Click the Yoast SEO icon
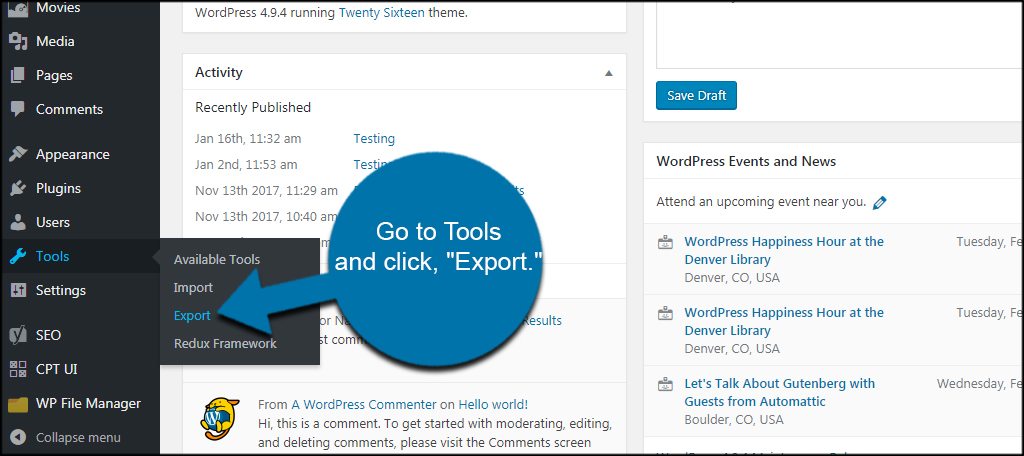Image resolution: width=1024 pixels, height=456 pixels. (18, 335)
